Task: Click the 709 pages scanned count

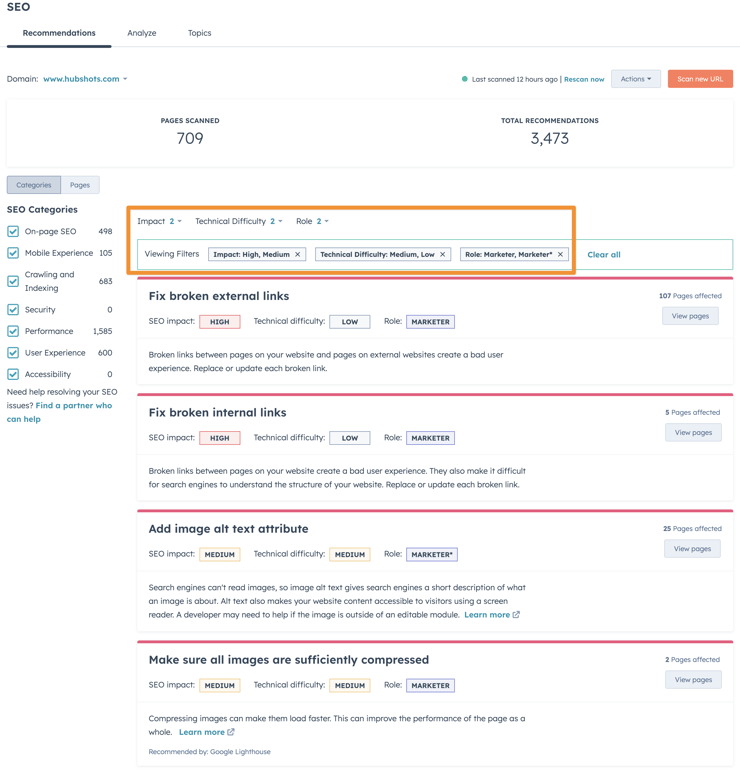Action: (190, 138)
